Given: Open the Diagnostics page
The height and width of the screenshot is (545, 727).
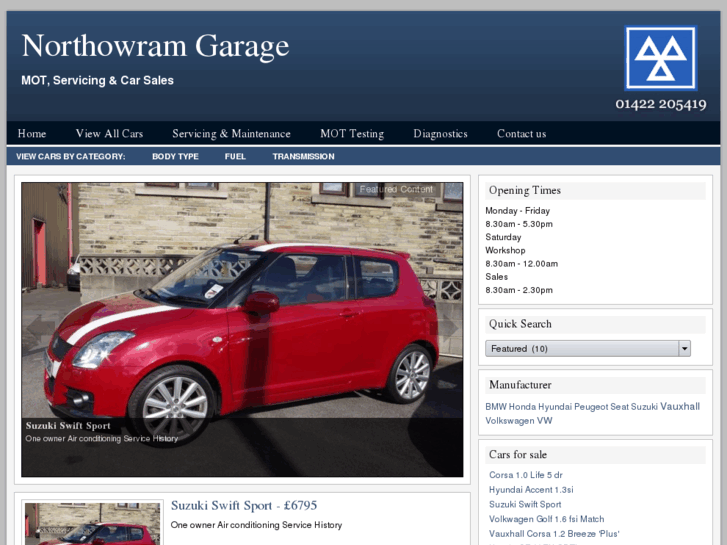Looking at the screenshot, I should 440,134.
